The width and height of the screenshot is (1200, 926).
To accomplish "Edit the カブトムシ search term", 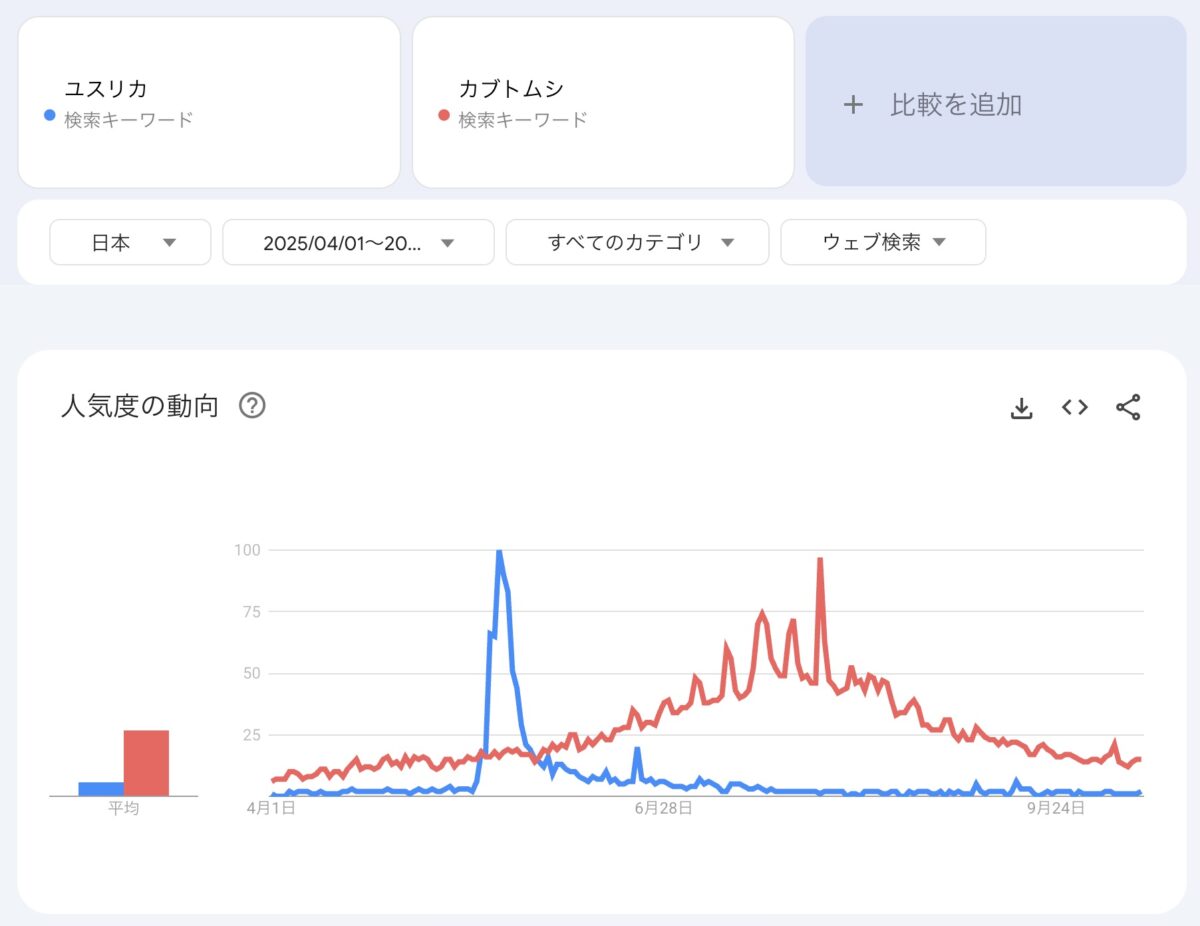I will pyautogui.click(x=511, y=89).
